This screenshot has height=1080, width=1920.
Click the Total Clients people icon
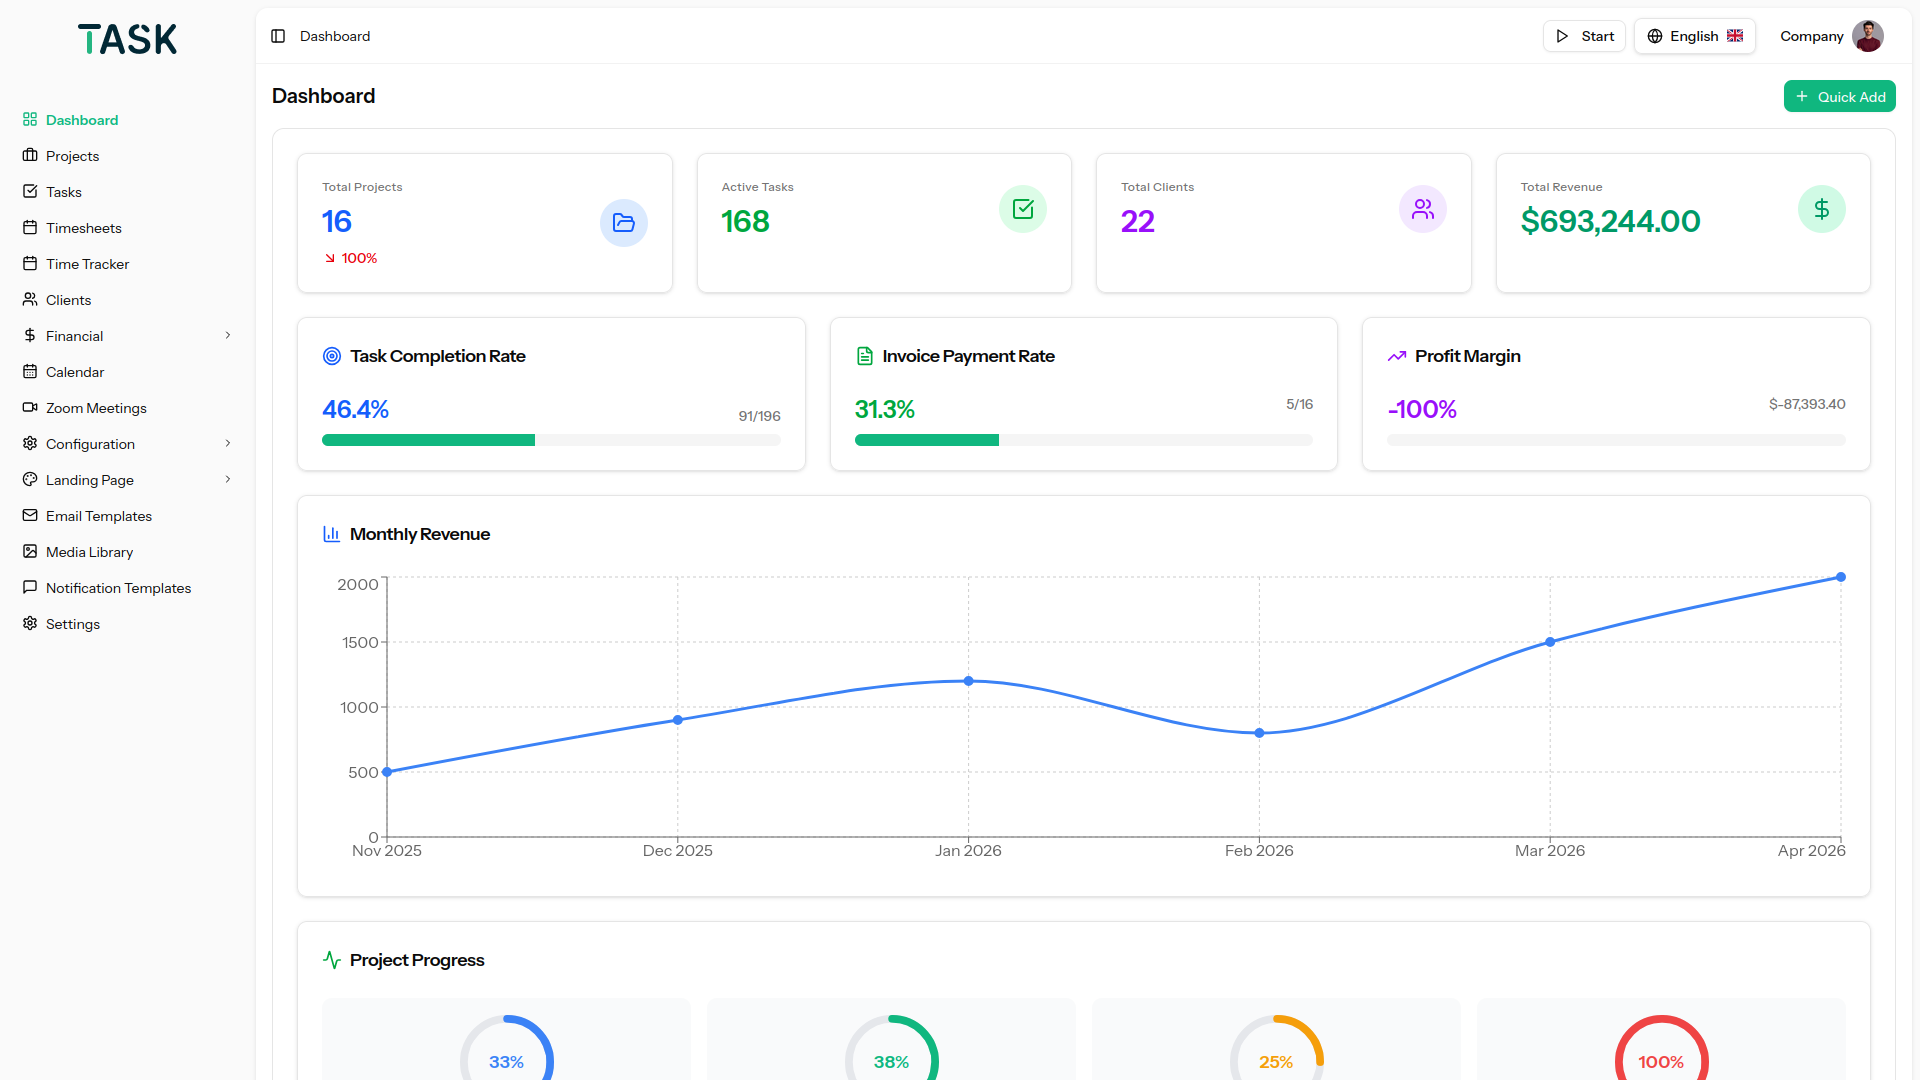click(1422, 209)
